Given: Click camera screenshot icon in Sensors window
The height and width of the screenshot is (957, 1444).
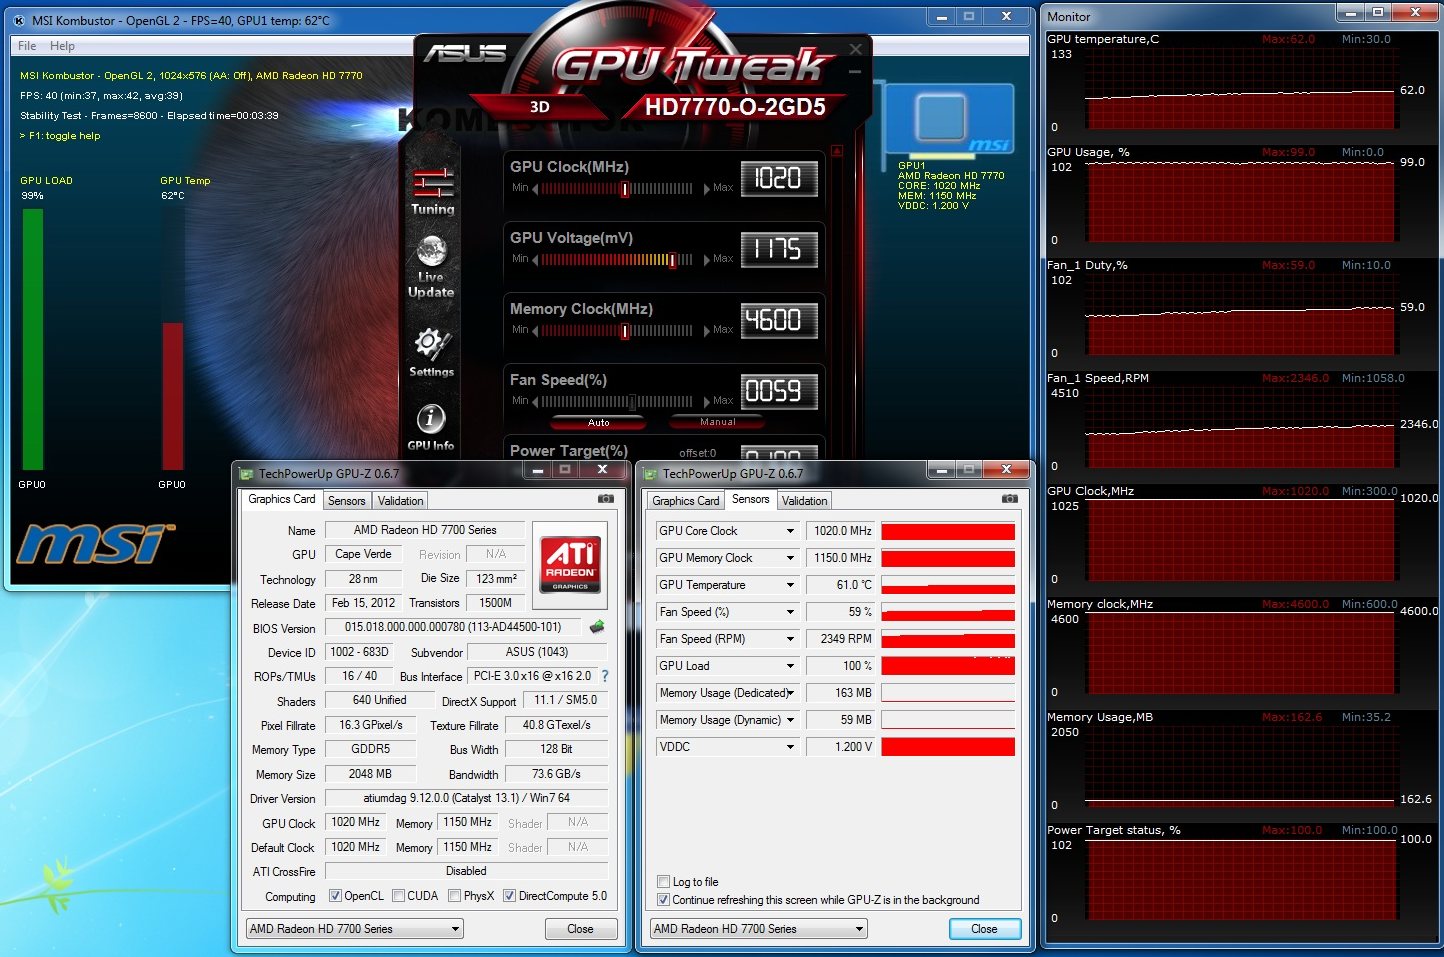Looking at the screenshot, I should click(x=1009, y=499).
